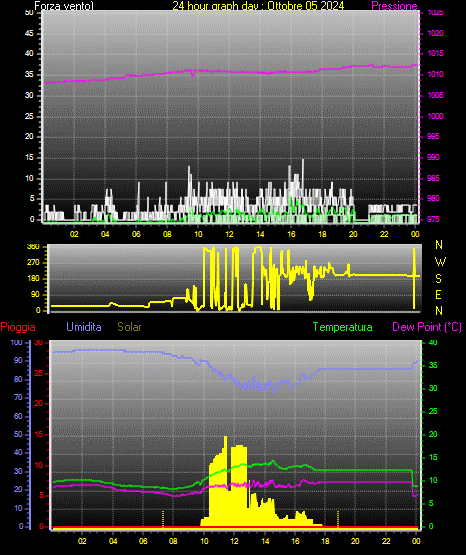Click the green Temperatura legend label
The image size is (466, 555).
(342, 327)
